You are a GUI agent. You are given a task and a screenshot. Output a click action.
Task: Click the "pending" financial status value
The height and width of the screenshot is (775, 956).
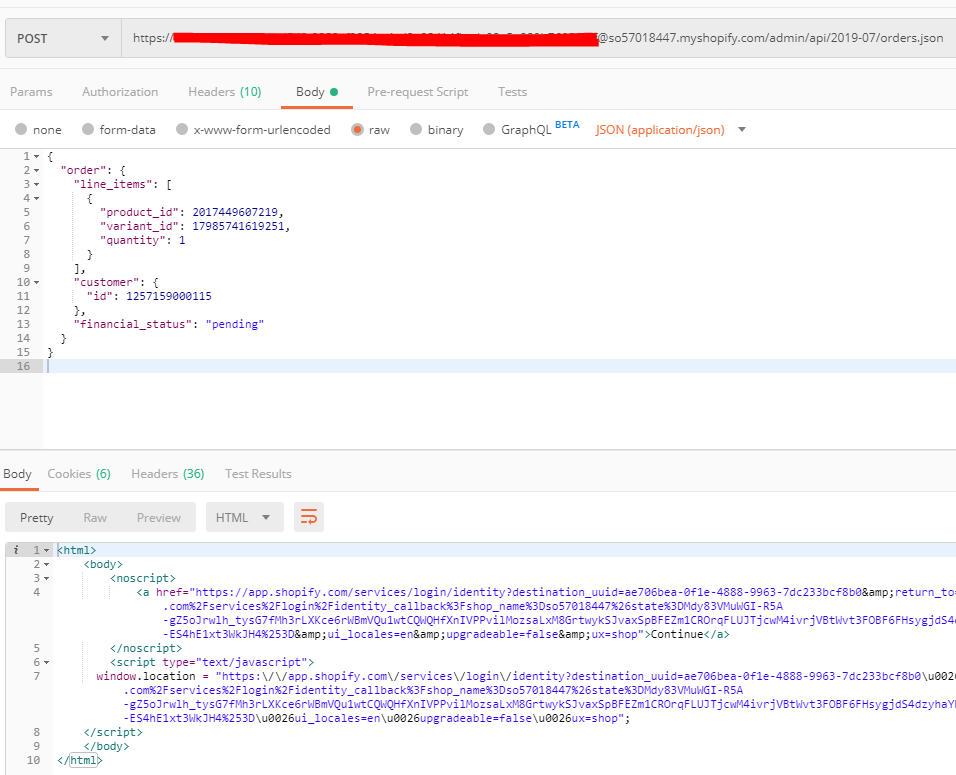pyautogui.click(x=235, y=324)
